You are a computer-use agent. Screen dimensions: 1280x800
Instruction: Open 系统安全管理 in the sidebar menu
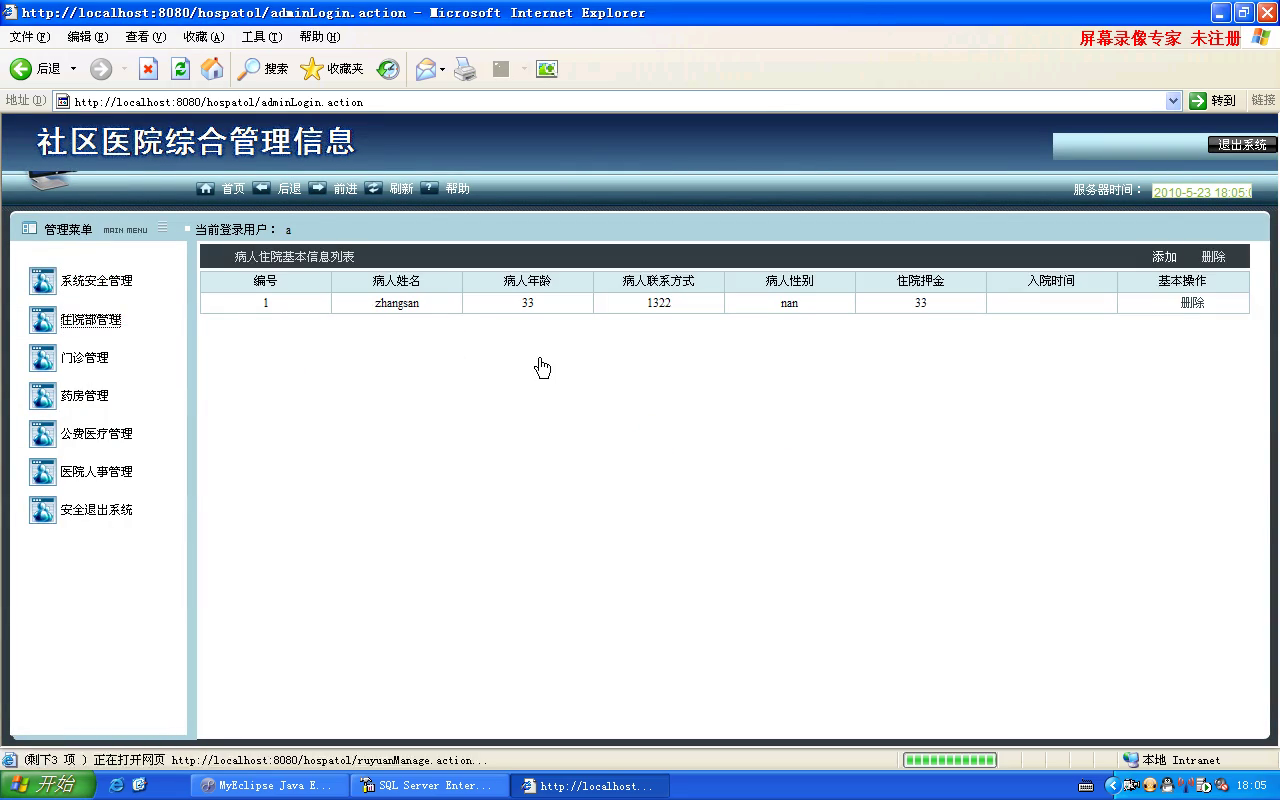tap(96, 281)
